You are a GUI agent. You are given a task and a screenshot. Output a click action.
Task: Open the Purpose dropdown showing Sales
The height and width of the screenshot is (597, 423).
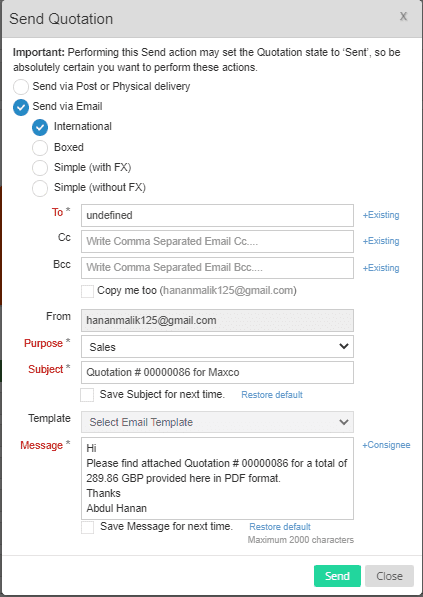pyautogui.click(x=217, y=346)
